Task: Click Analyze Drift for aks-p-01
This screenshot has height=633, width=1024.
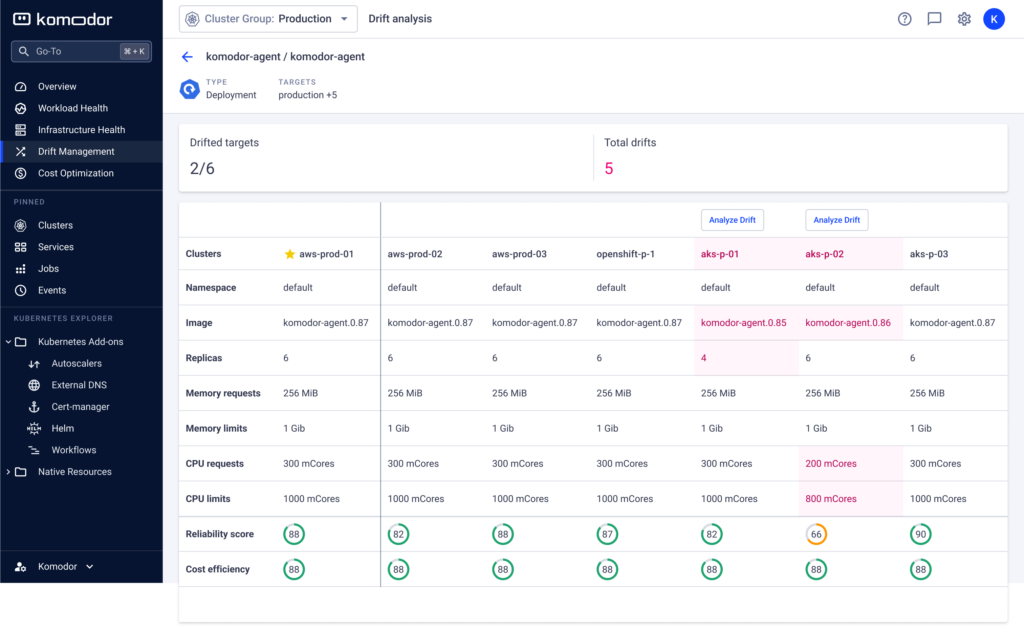Action: coord(732,220)
